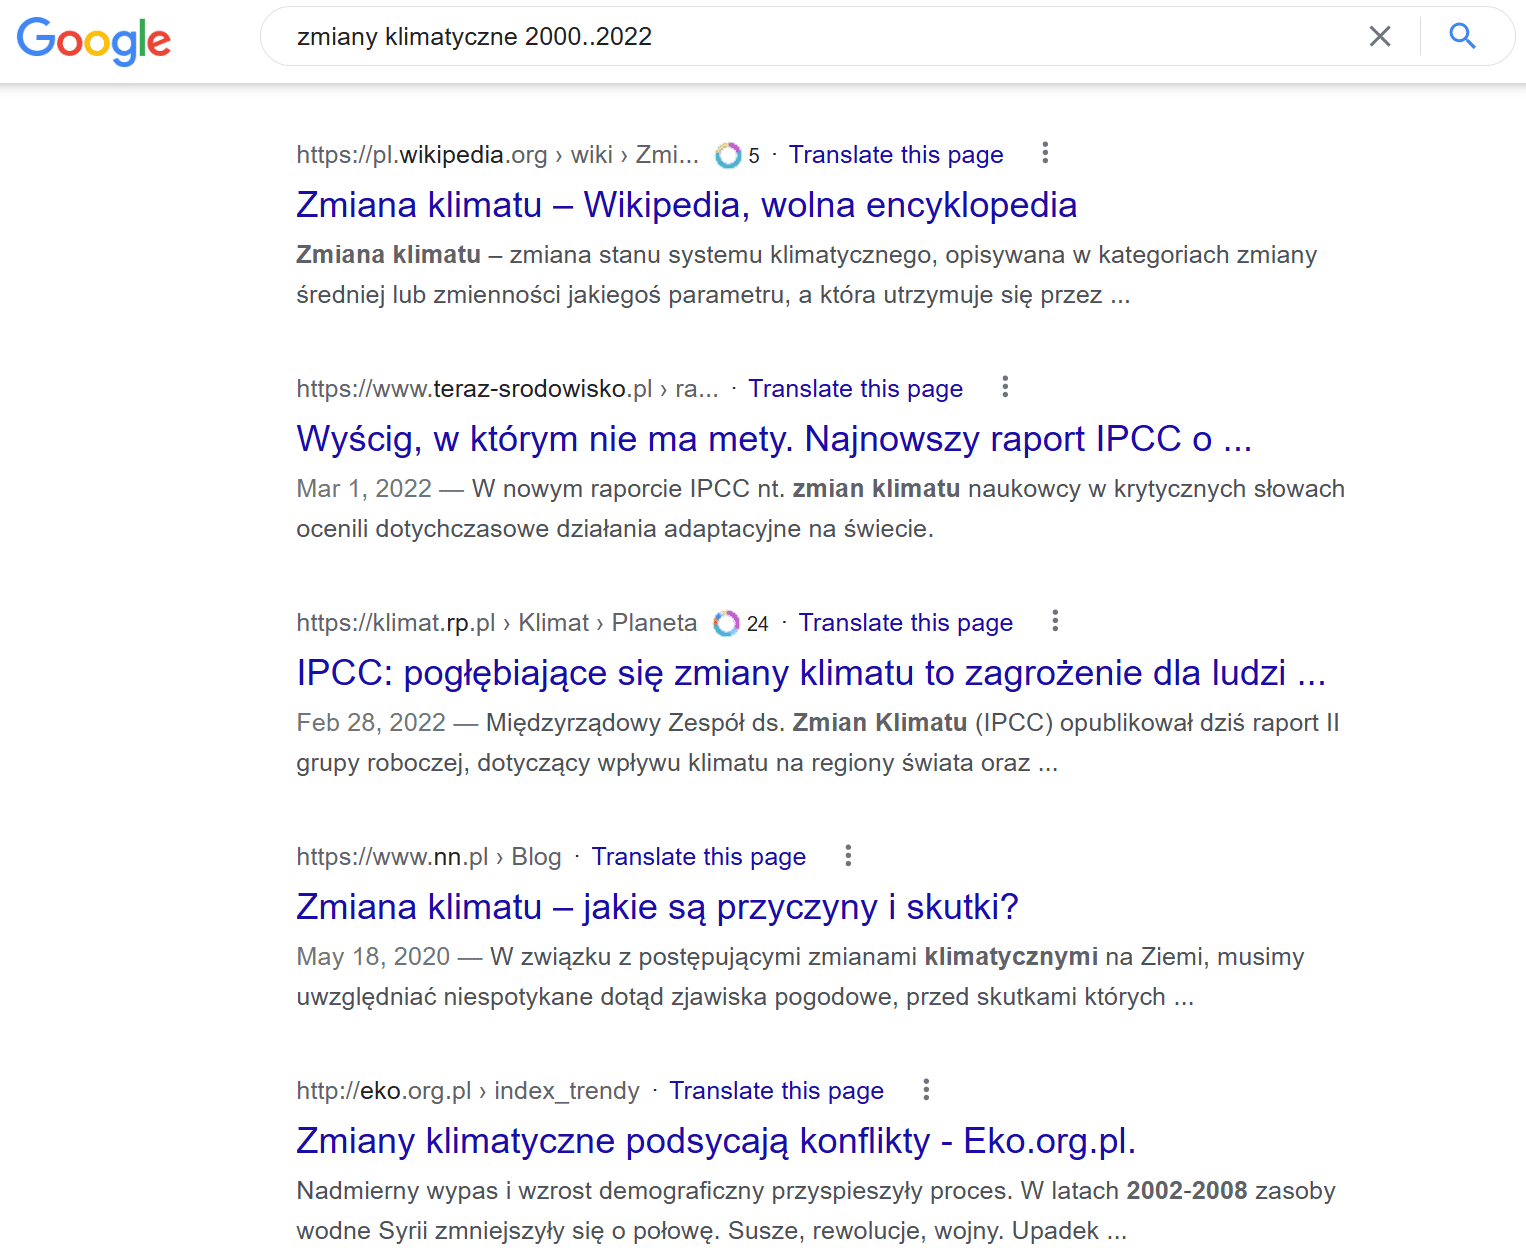This screenshot has height=1258, width=1526.
Task: Click the pl.wikipedia.org URL breadcrumb
Action: pyautogui.click(x=498, y=155)
